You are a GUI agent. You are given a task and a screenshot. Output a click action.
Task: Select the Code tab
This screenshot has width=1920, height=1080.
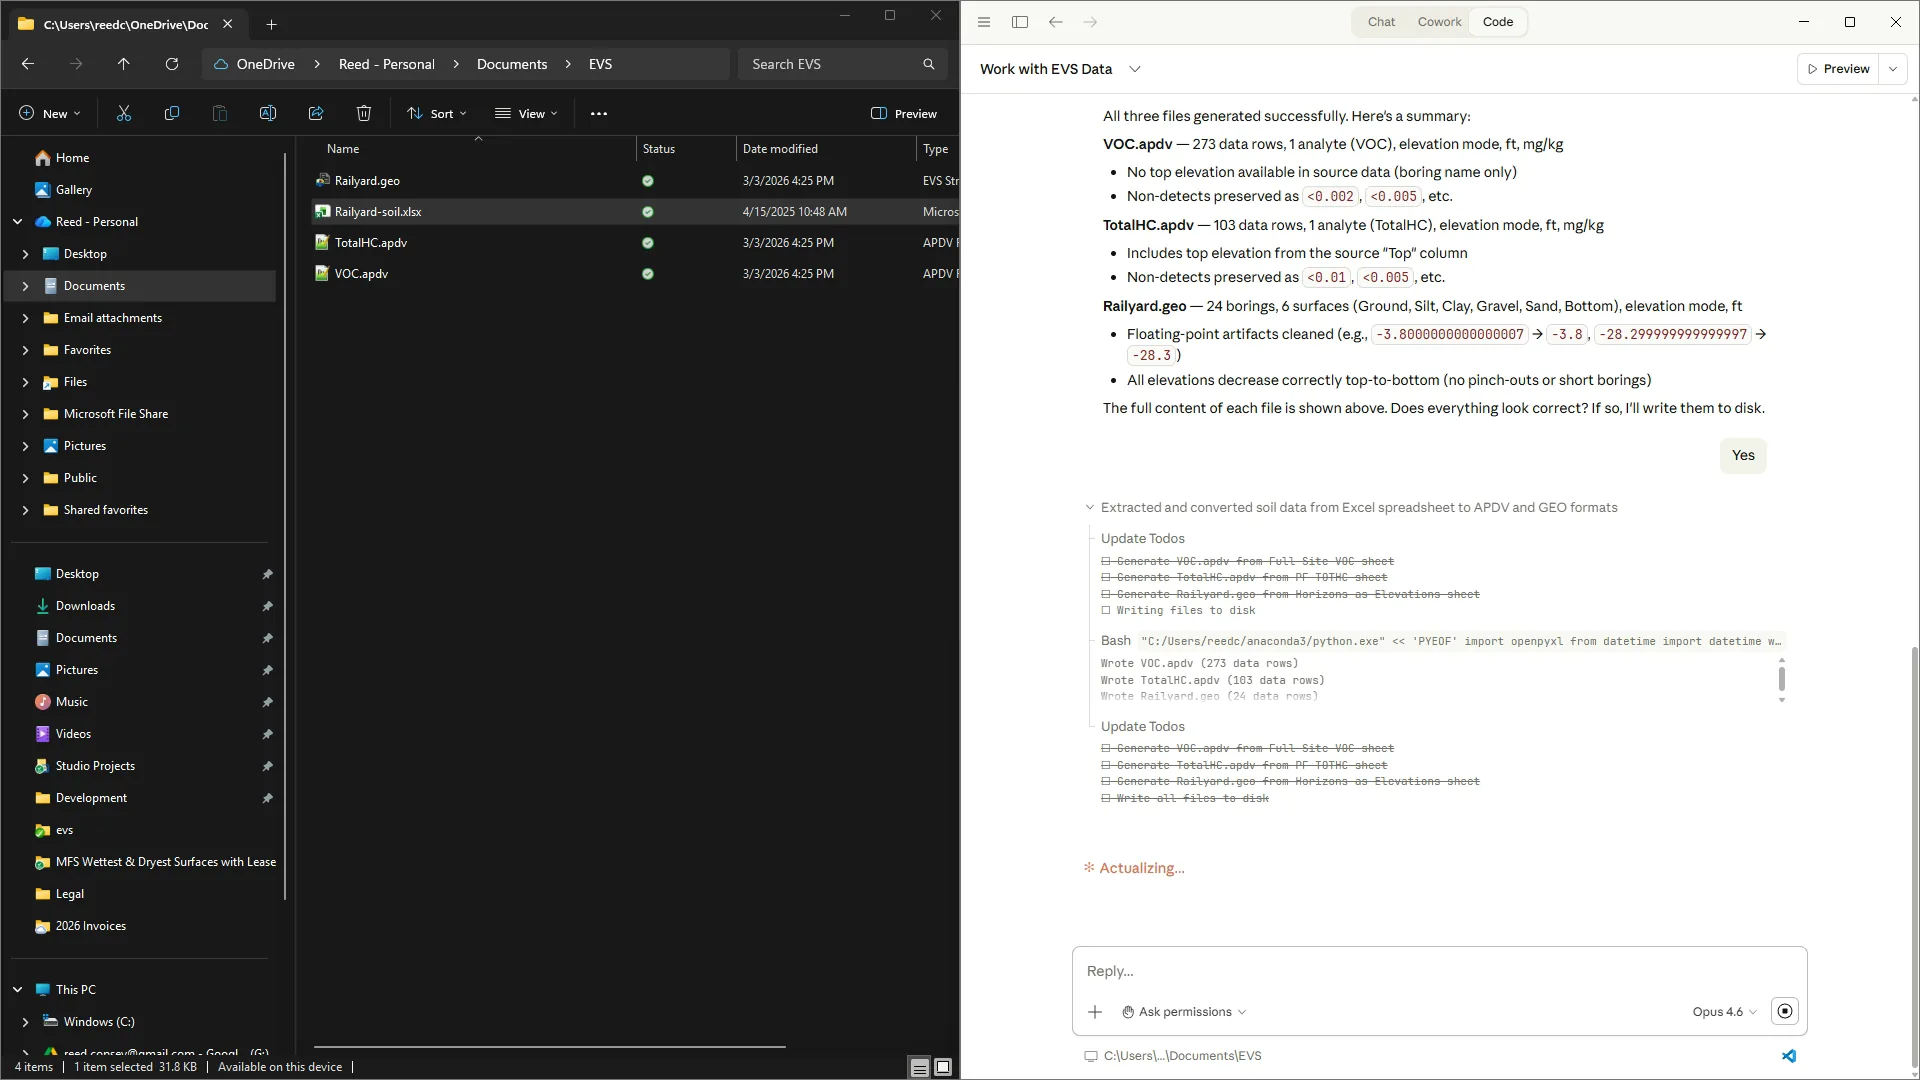point(1498,22)
